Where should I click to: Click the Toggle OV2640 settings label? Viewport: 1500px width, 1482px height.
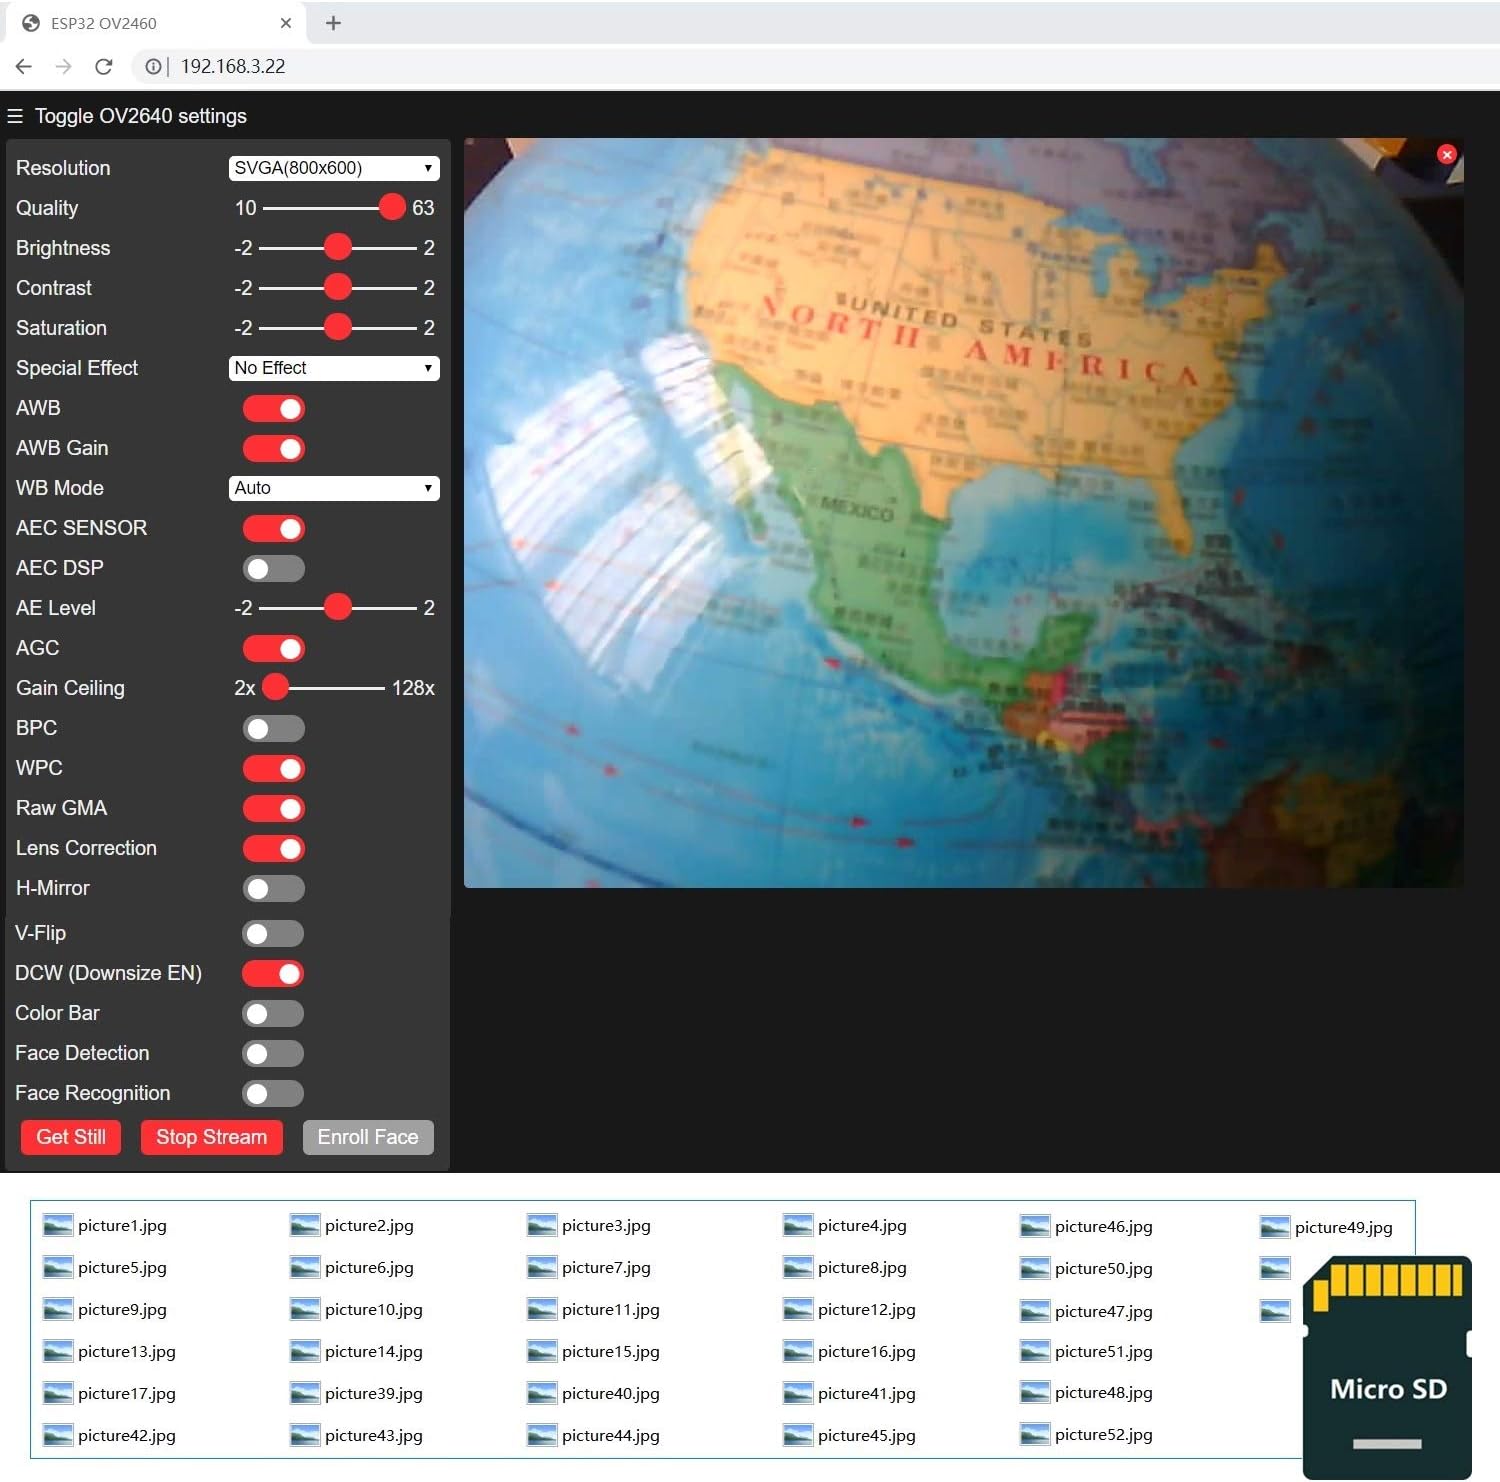[140, 116]
